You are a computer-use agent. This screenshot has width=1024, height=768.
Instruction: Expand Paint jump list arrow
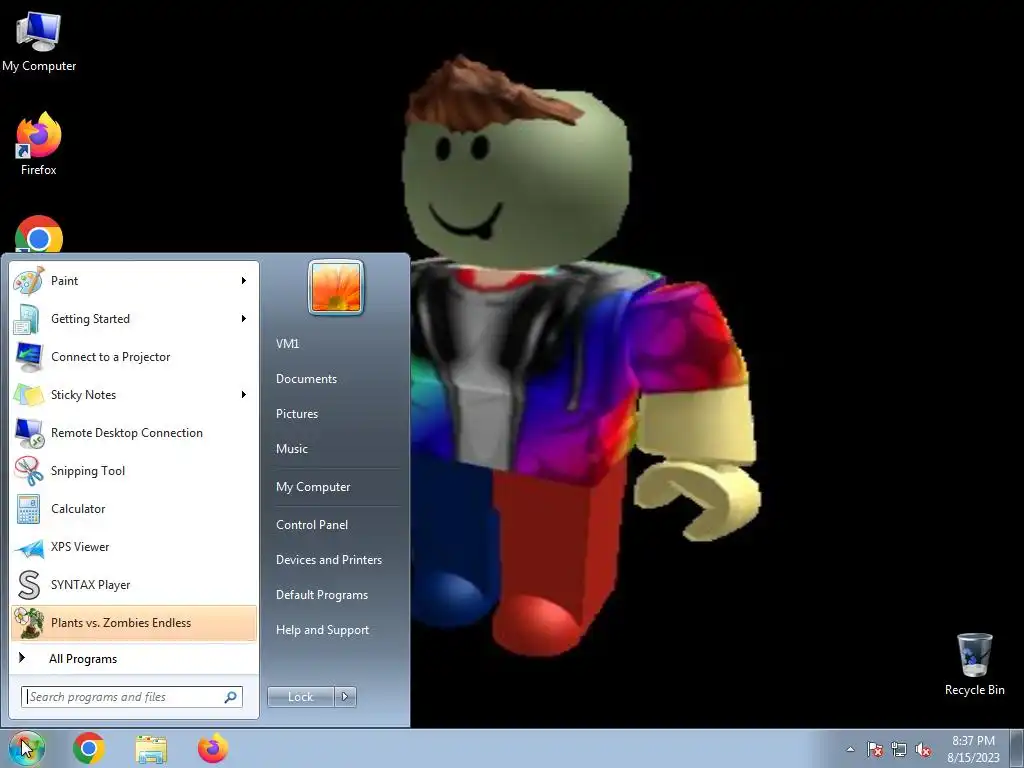point(244,281)
